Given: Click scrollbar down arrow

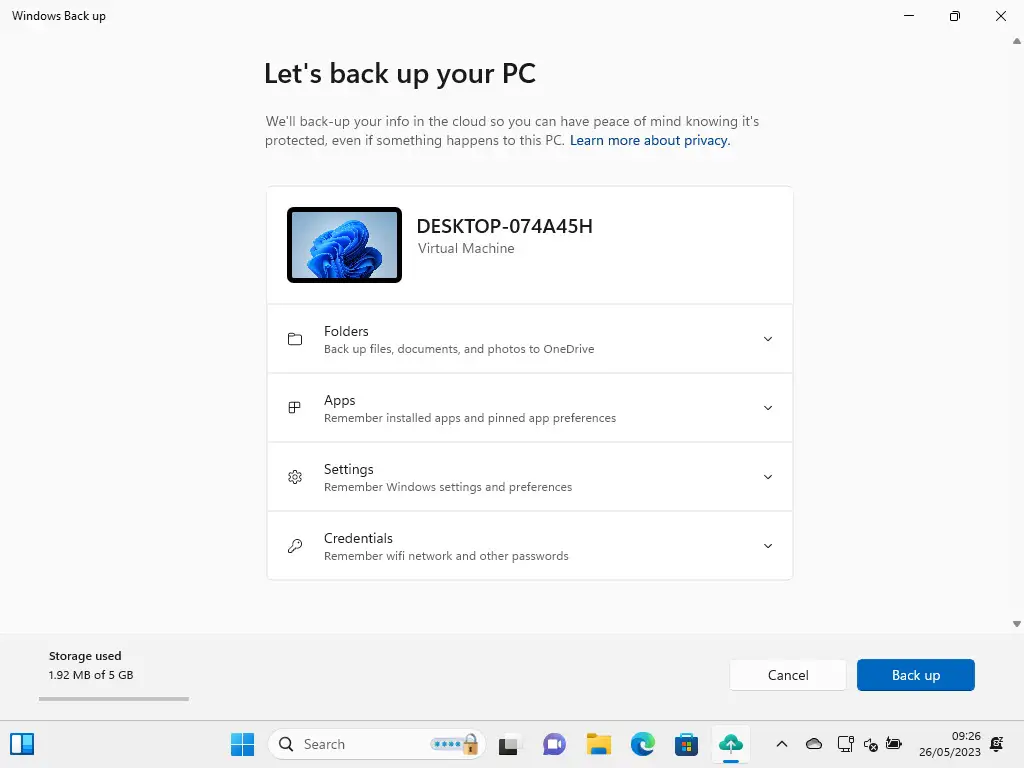Looking at the screenshot, I should [x=1016, y=624].
